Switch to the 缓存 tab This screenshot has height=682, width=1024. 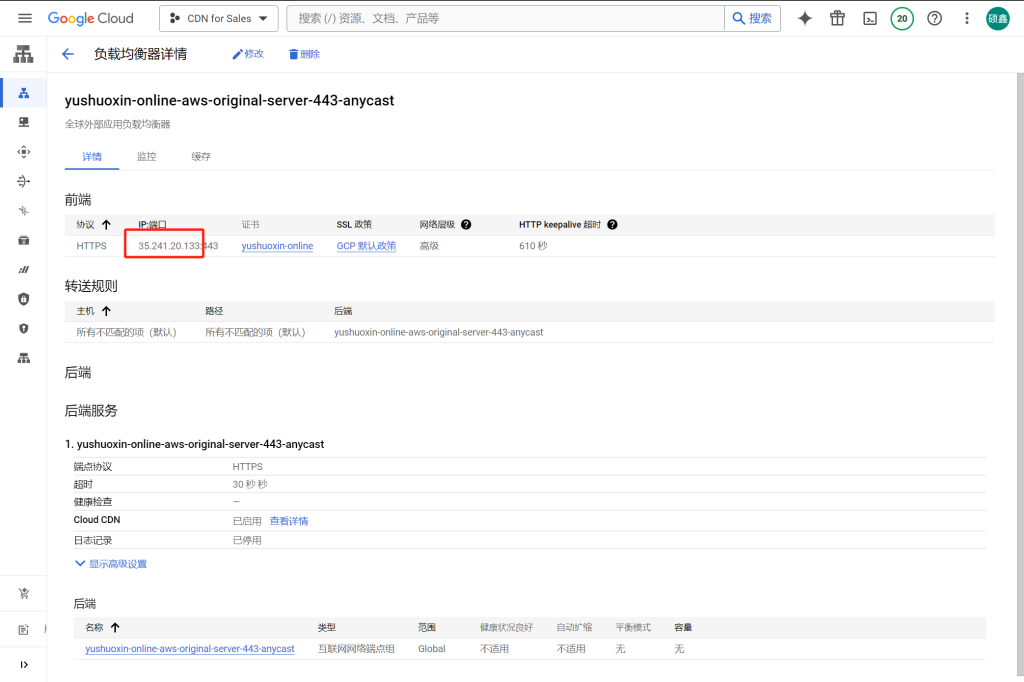point(201,157)
